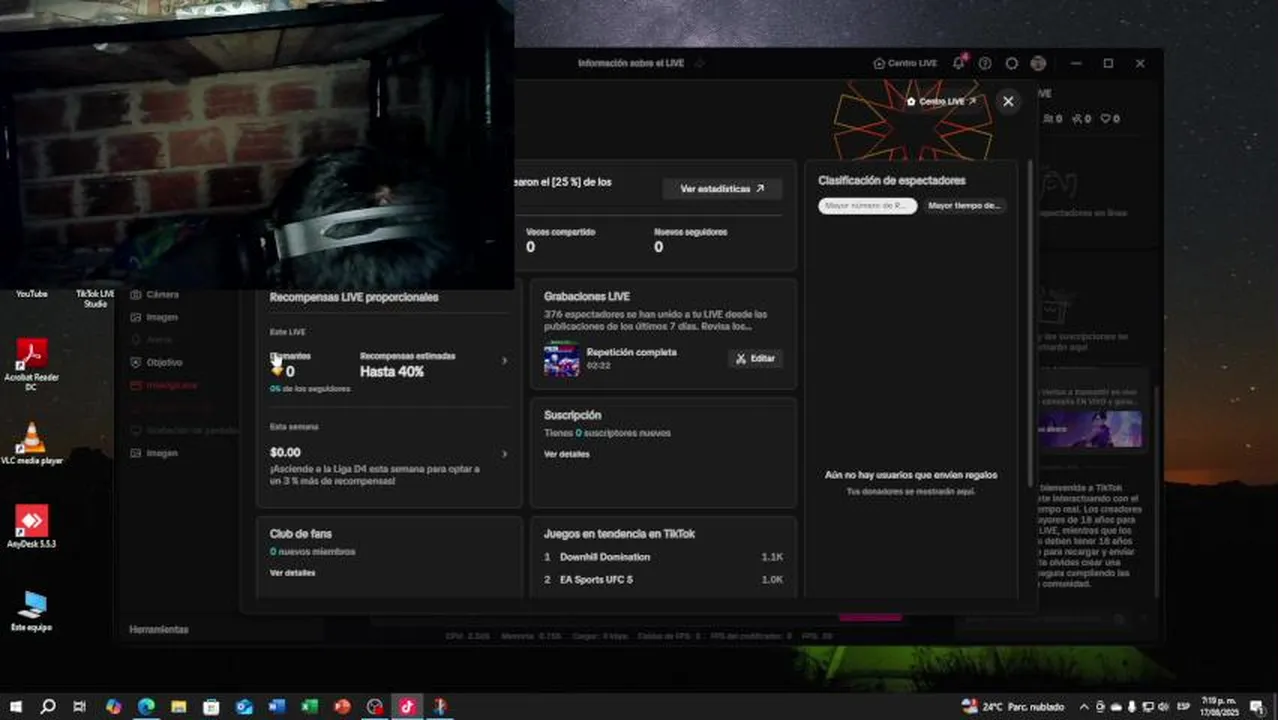This screenshot has height=720, width=1278.
Task: Open Acrobat Reader DC desktop icon
Action: coord(31,365)
